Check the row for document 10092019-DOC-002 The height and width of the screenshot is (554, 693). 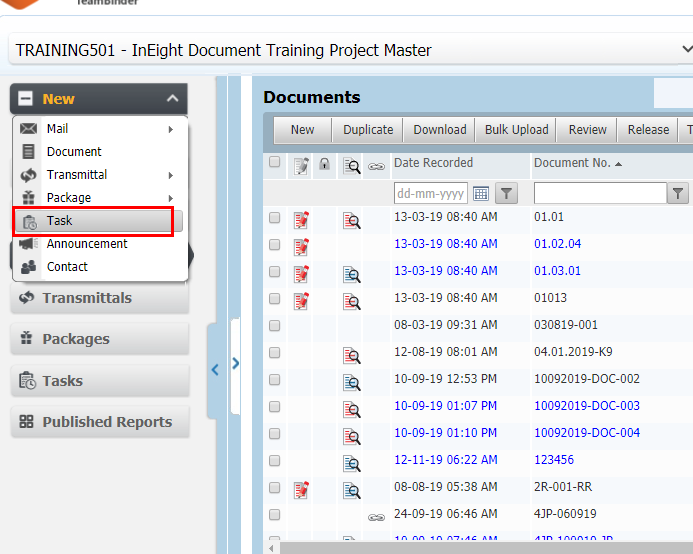click(x=274, y=379)
